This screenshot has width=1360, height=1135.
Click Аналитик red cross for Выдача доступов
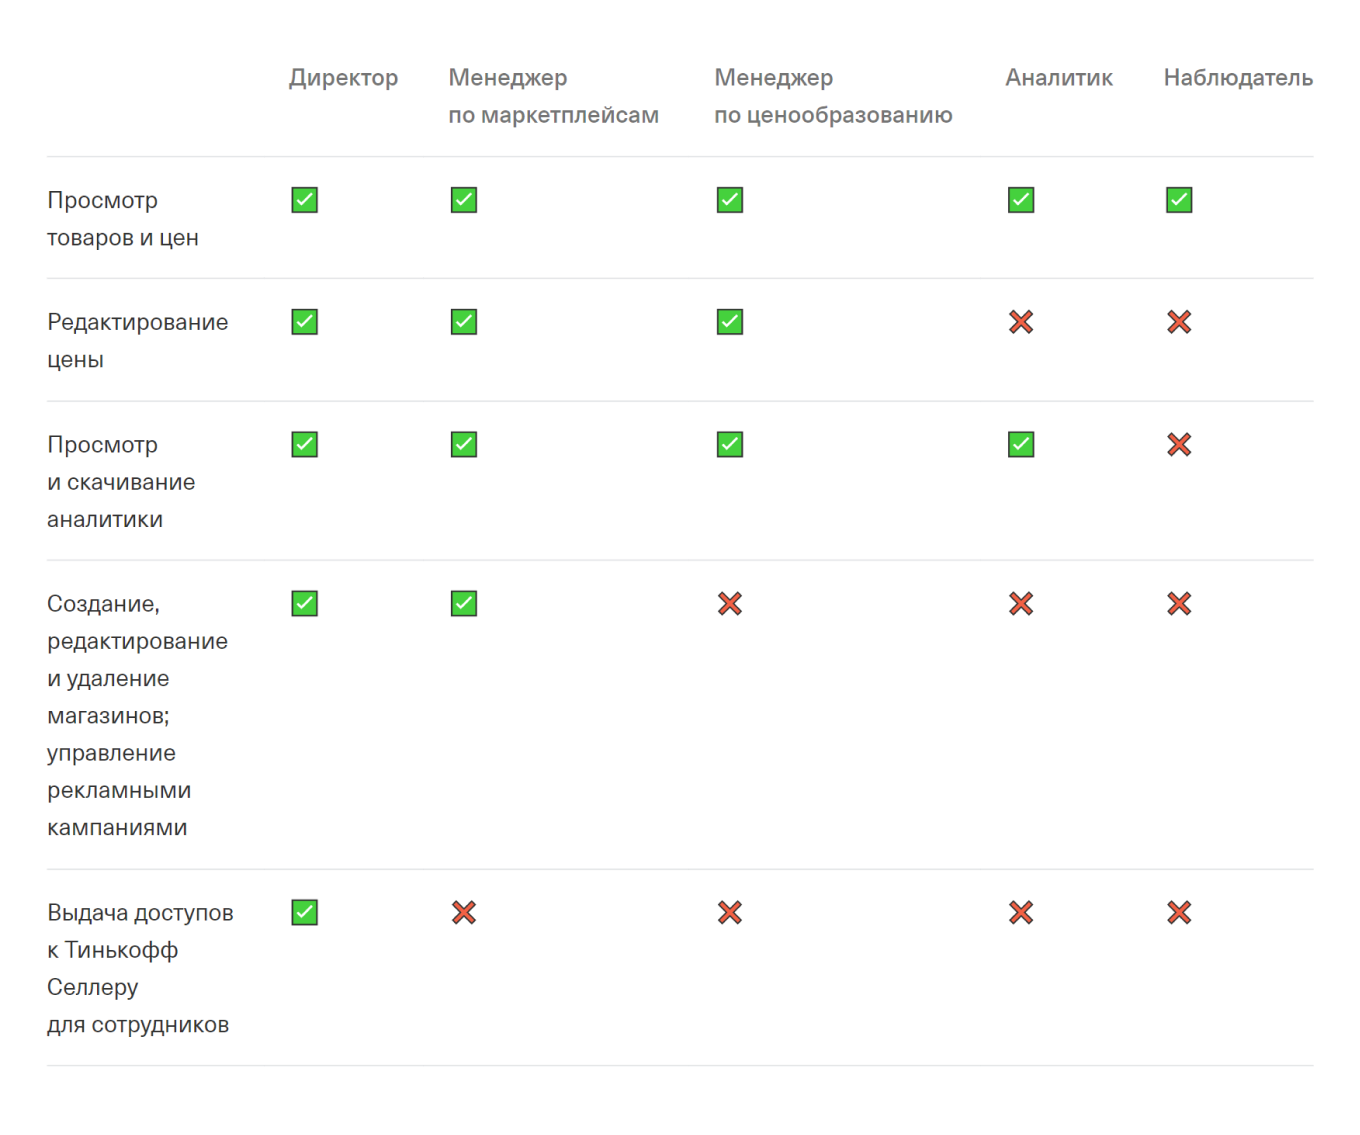coord(1021,913)
